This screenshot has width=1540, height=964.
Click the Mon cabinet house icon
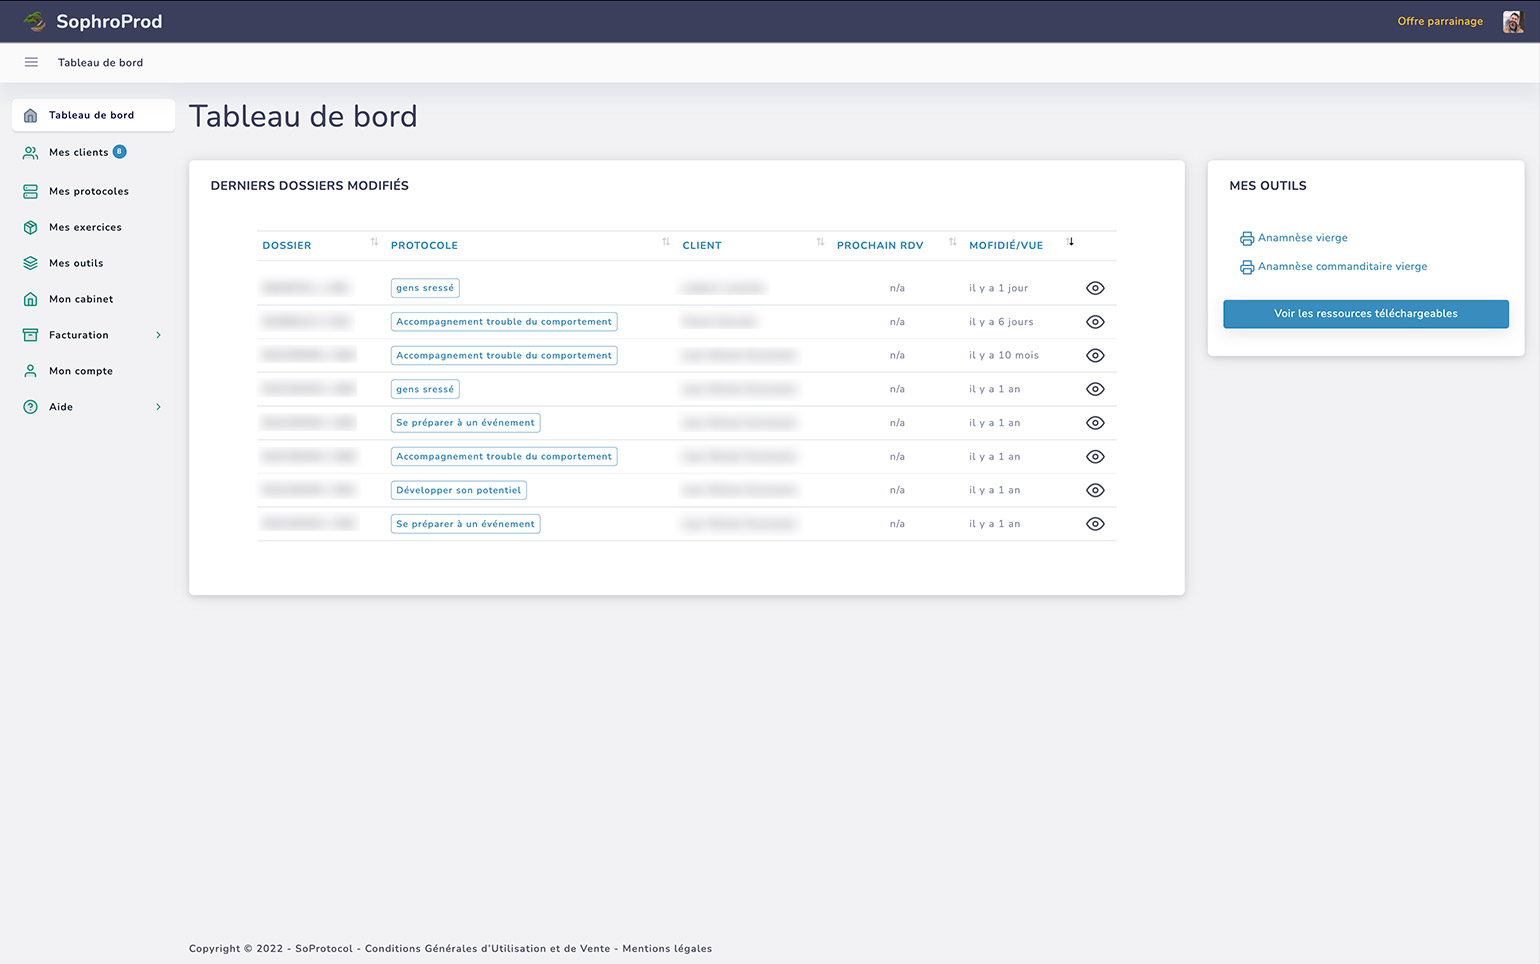click(x=31, y=299)
